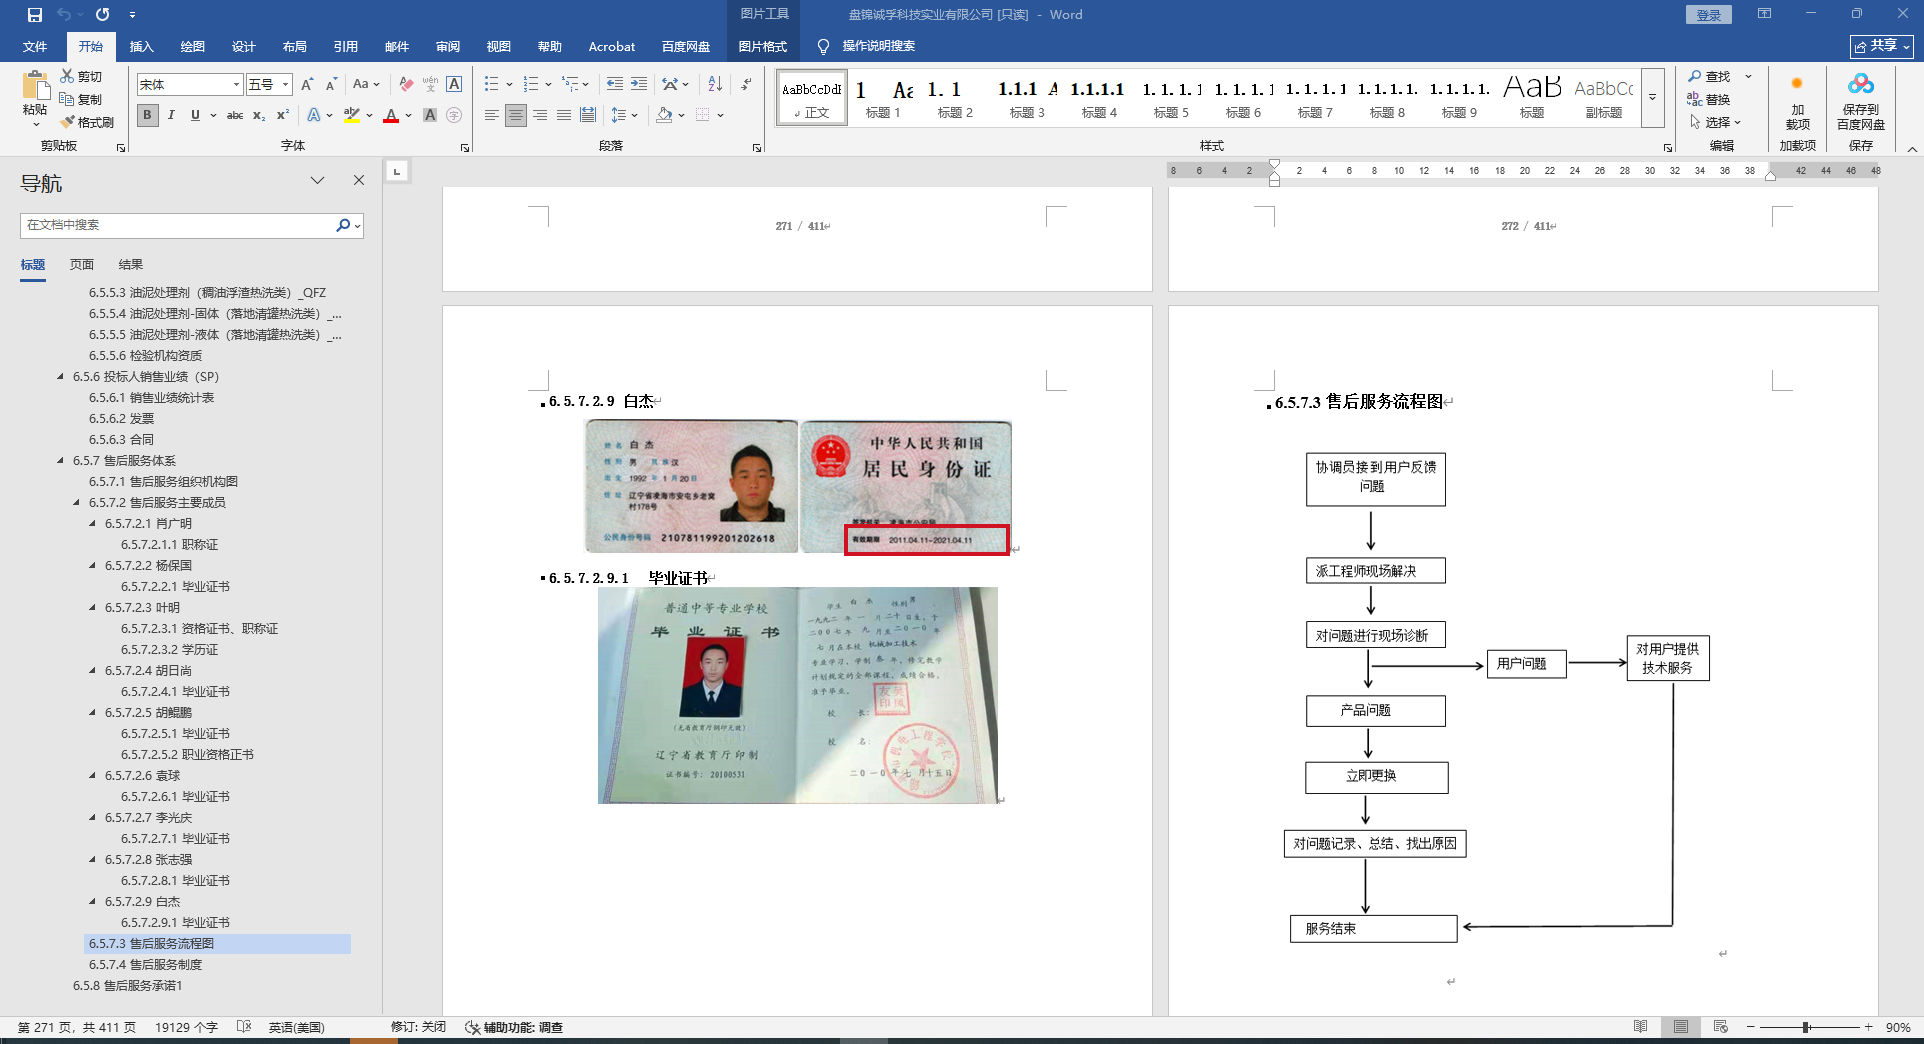The height and width of the screenshot is (1044, 1924).
Task: Click the font color red swatch button
Action: pyautogui.click(x=391, y=115)
